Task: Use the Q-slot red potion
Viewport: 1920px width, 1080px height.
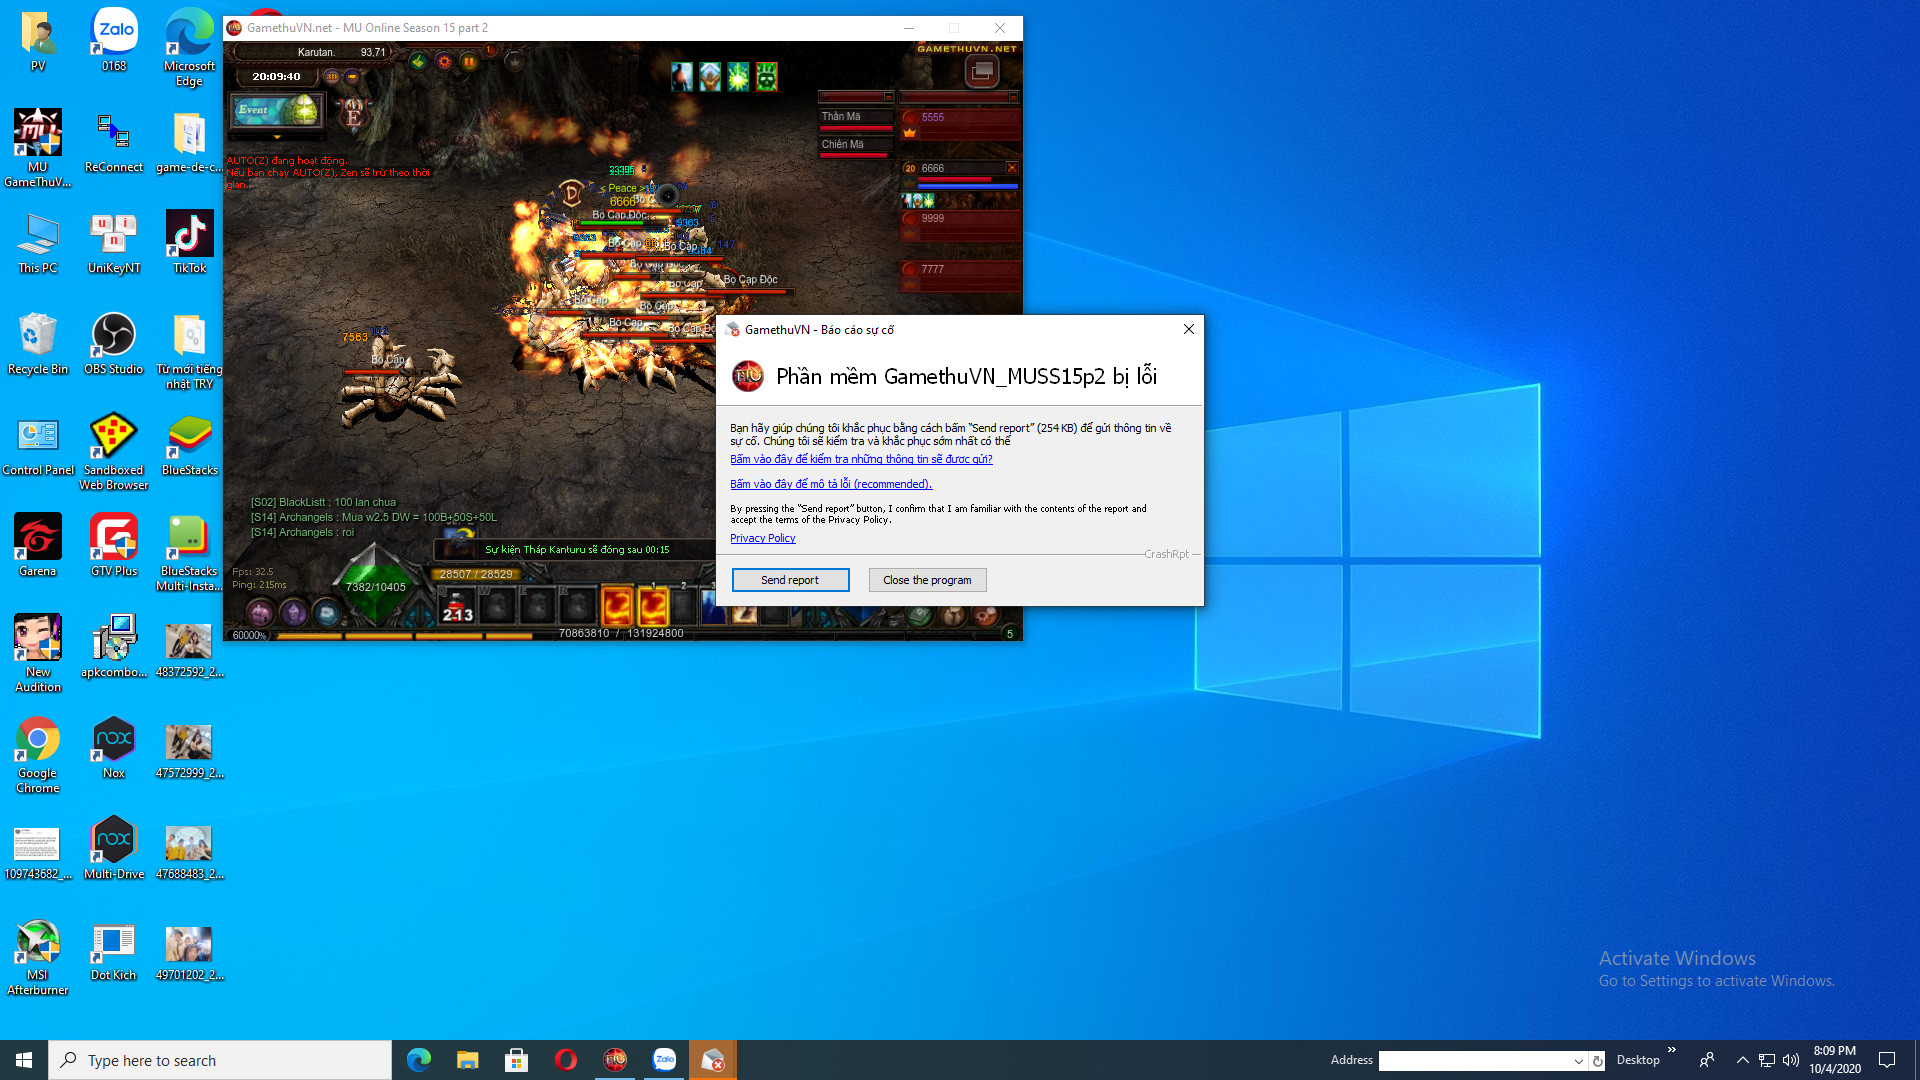Action: pyautogui.click(x=458, y=608)
